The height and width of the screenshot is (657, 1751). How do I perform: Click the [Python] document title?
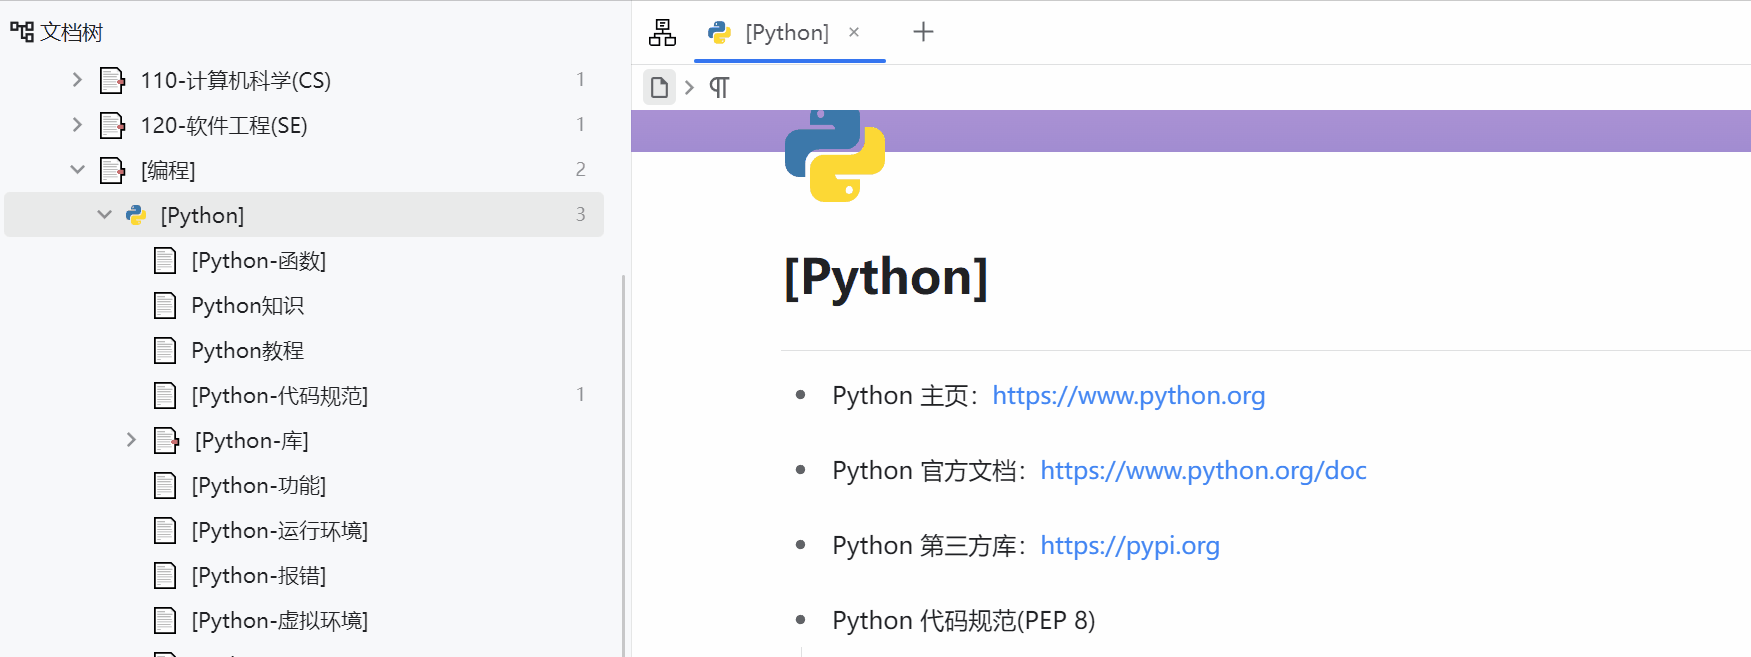coord(886,277)
